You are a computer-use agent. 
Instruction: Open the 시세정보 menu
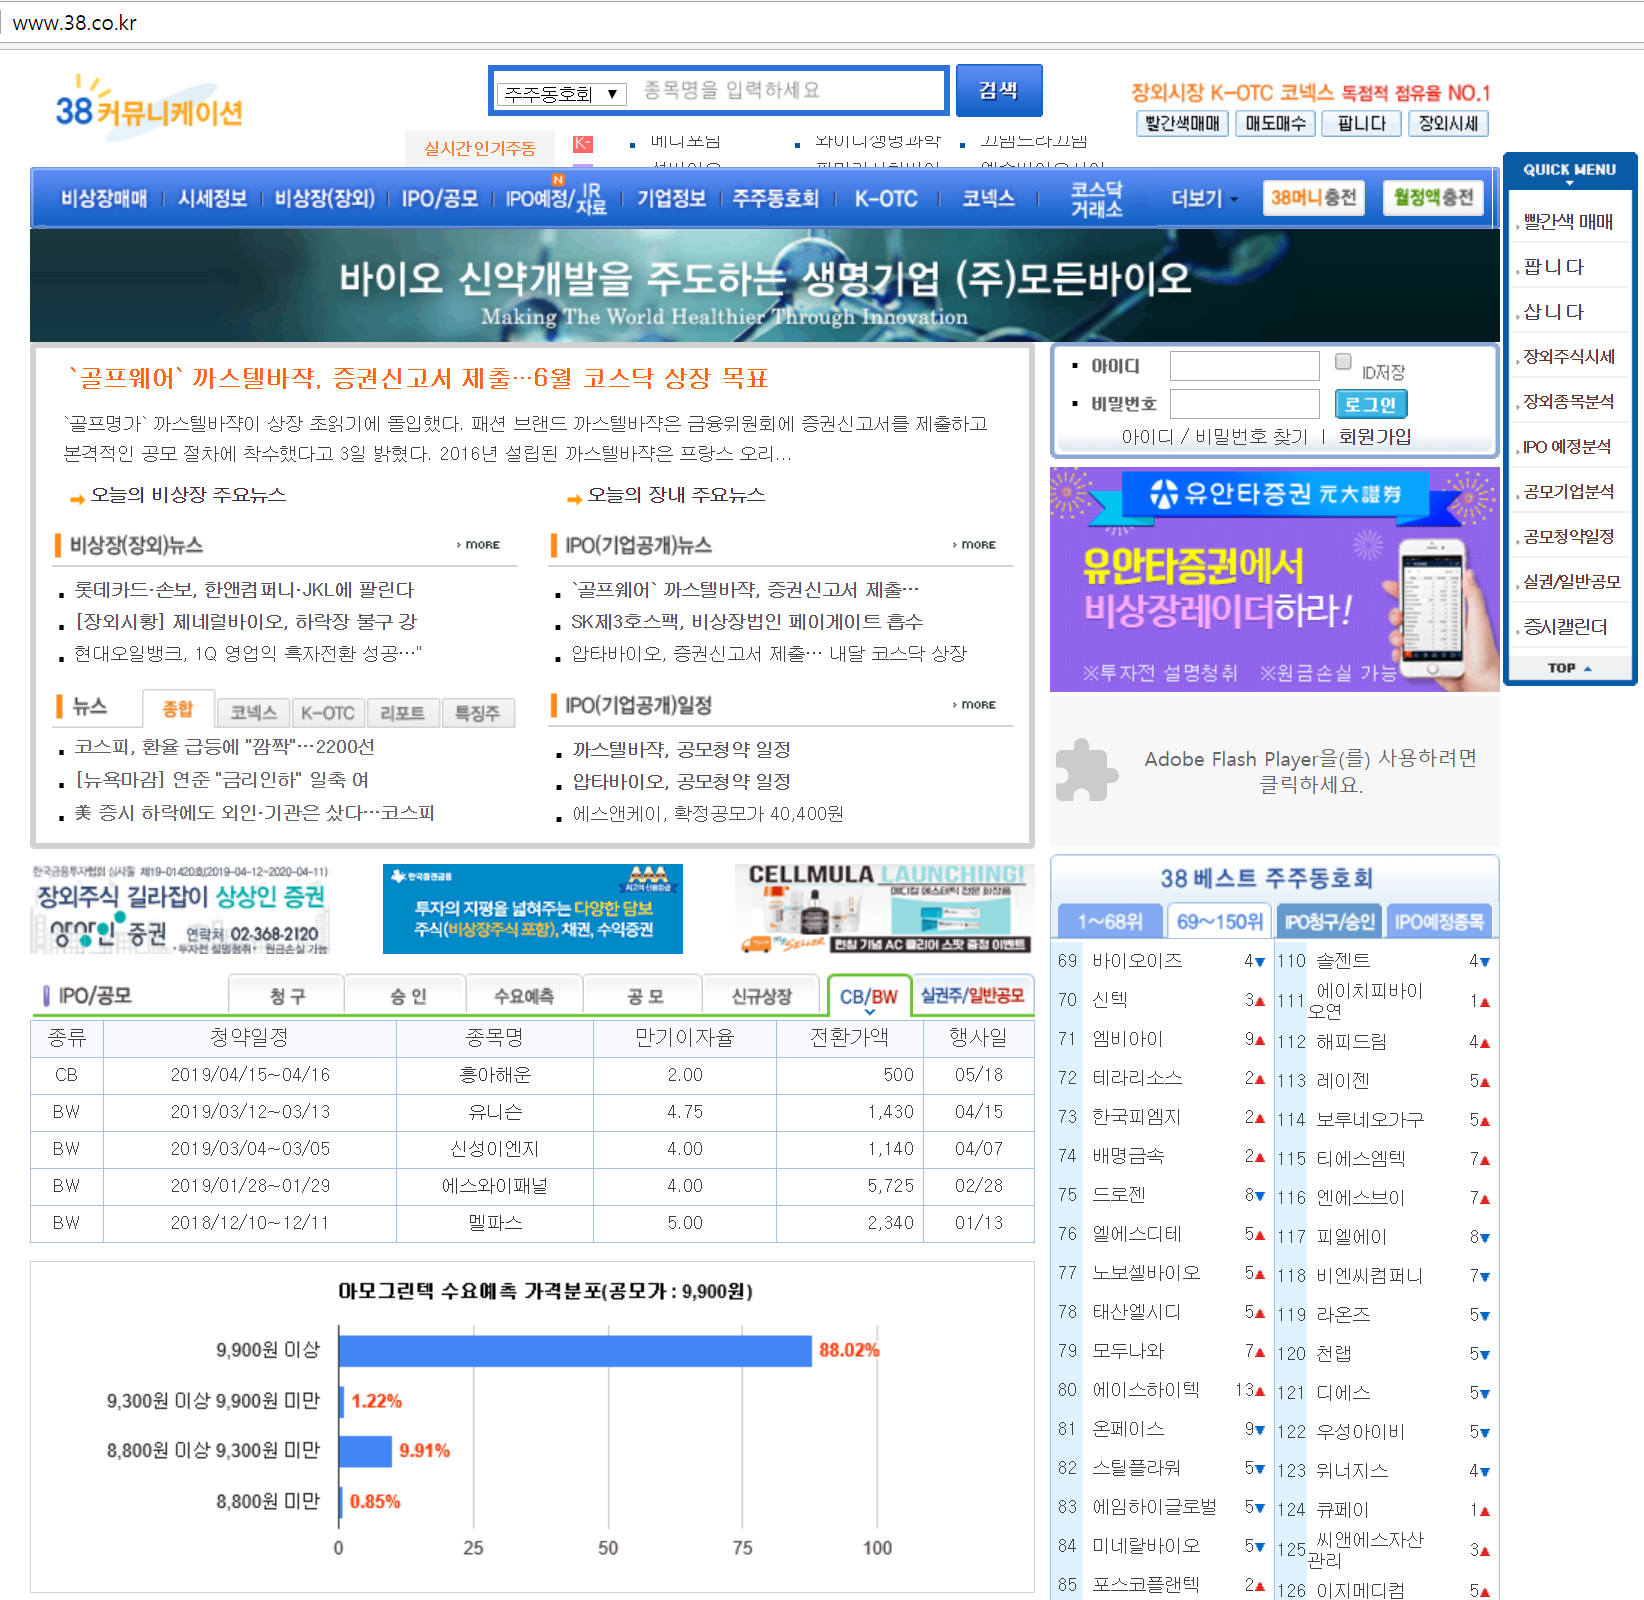pos(212,198)
